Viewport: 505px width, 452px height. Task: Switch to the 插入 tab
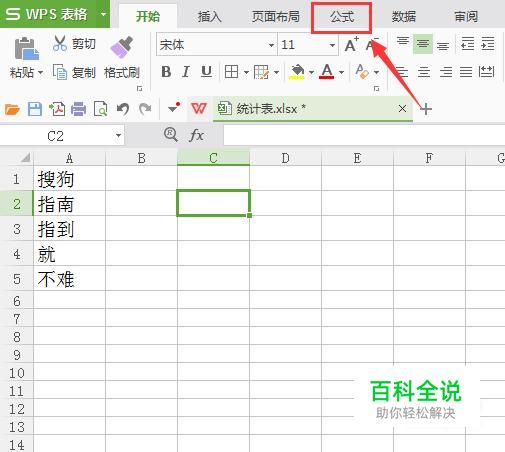click(x=209, y=16)
